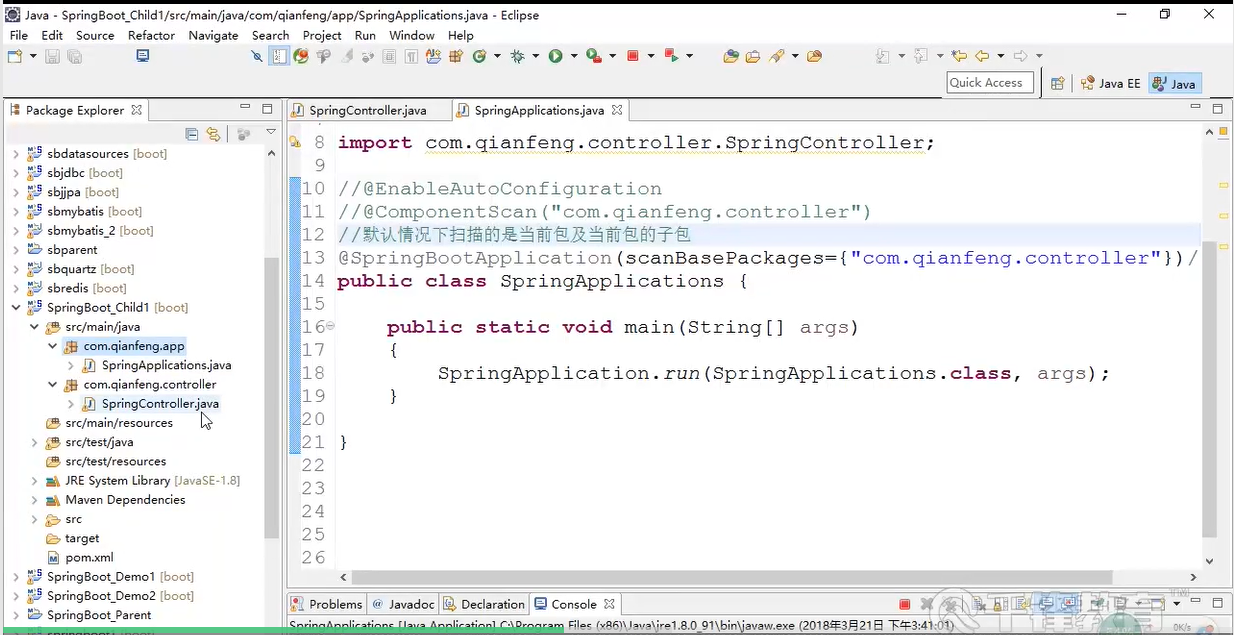This screenshot has height=635, width=1234.
Task: Select the Java perspective button
Action: click(1174, 84)
